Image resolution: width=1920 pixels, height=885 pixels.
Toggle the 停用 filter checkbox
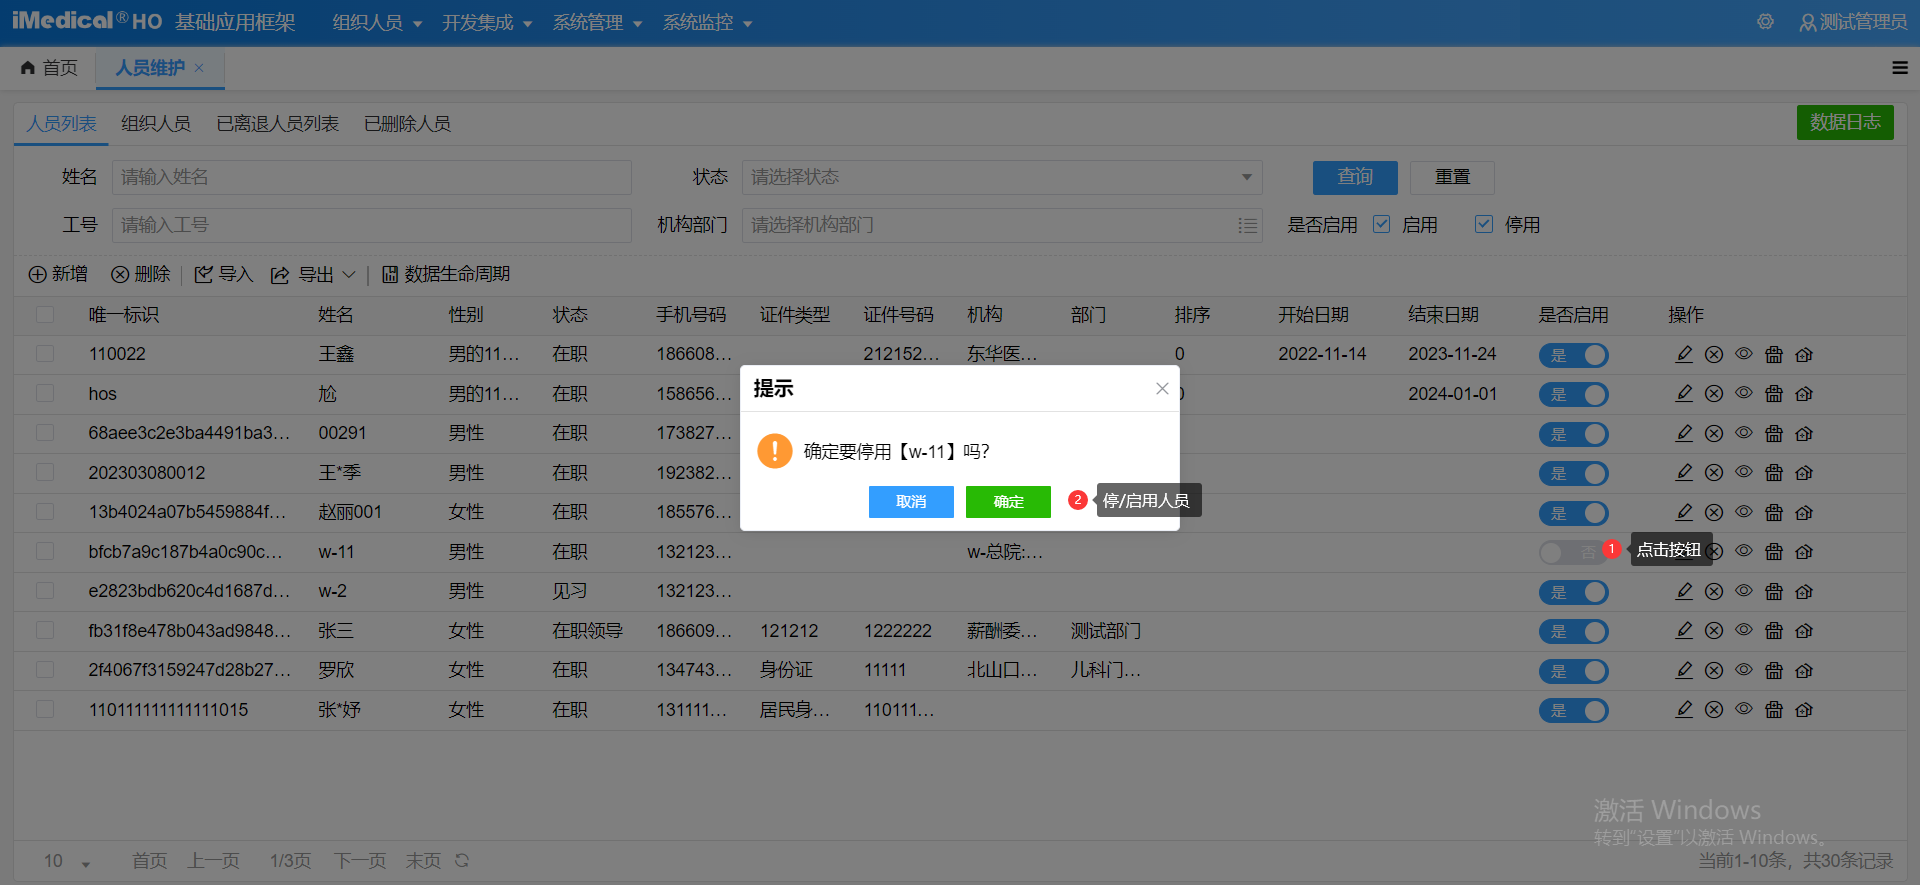tap(1484, 224)
